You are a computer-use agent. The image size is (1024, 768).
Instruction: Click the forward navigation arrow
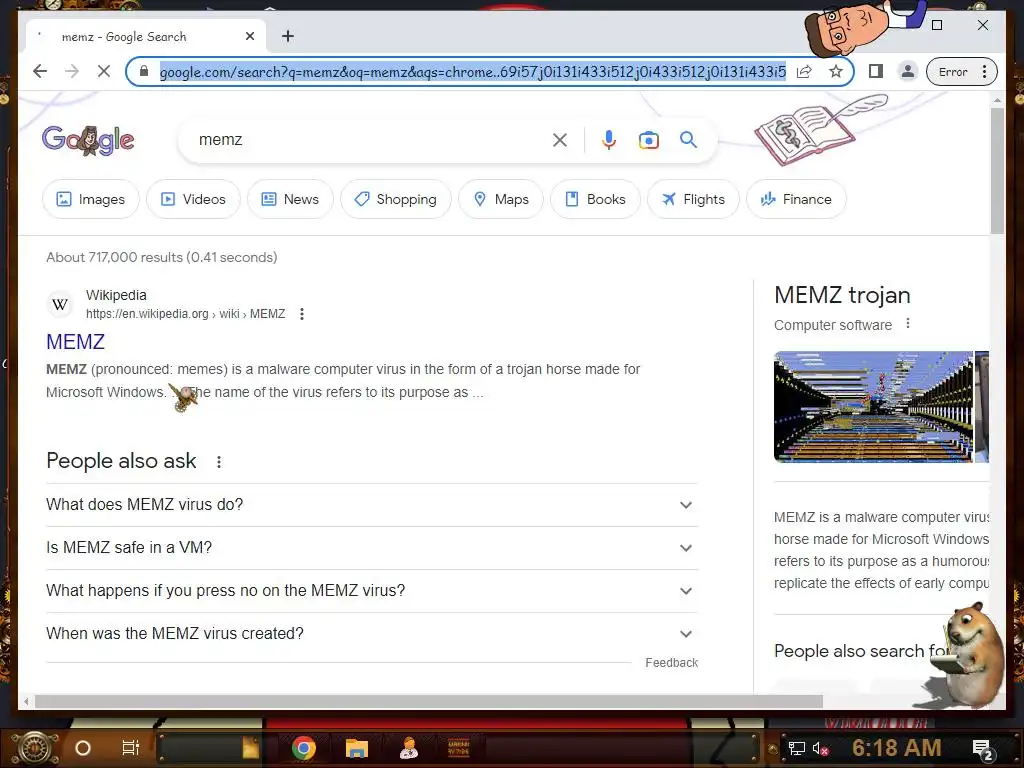tap(72, 71)
